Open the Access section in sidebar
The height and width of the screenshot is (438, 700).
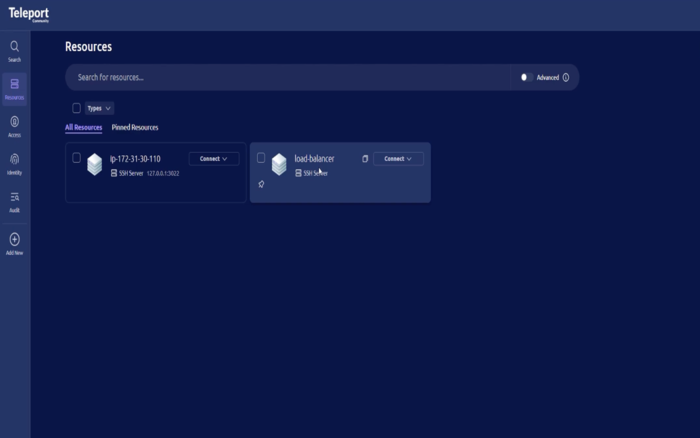tap(14, 126)
